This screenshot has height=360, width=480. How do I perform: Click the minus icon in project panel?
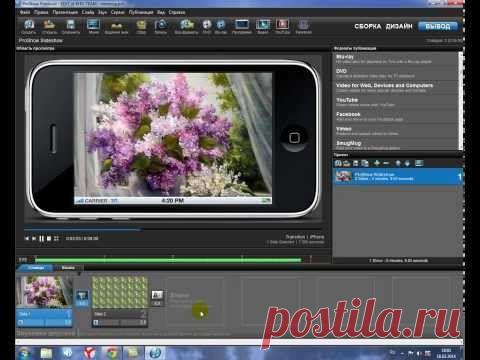(x=386, y=163)
